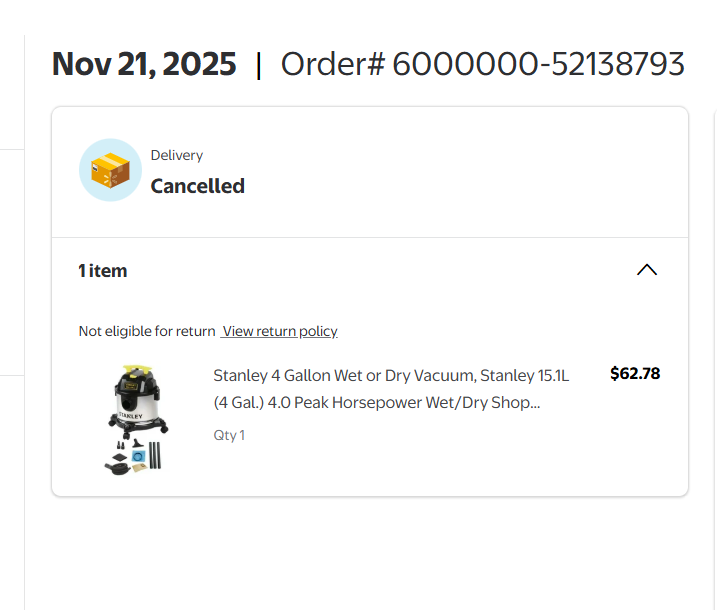
Task: Click the light blue circle behind package icon
Action: [89, 187]
